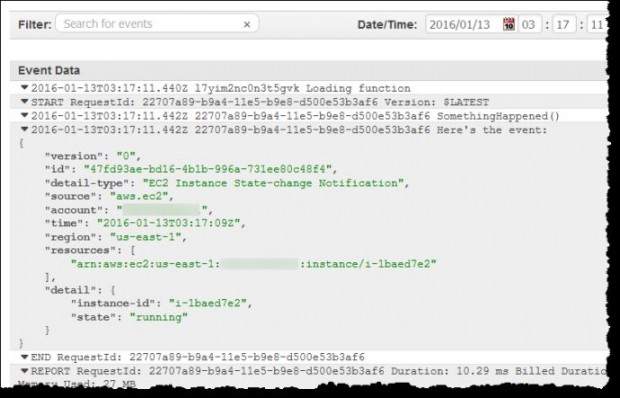620x398 pixels.
Task: Click the resources ARN string with instance/i-1baed7e2
Action: [x=253, y=264]
